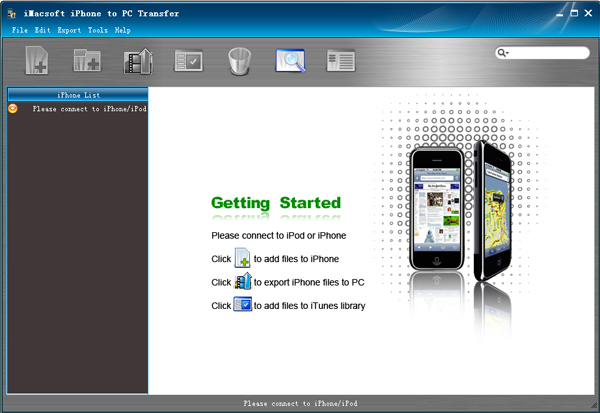
Task: Open the Help menu
Action: coord(123,30)
